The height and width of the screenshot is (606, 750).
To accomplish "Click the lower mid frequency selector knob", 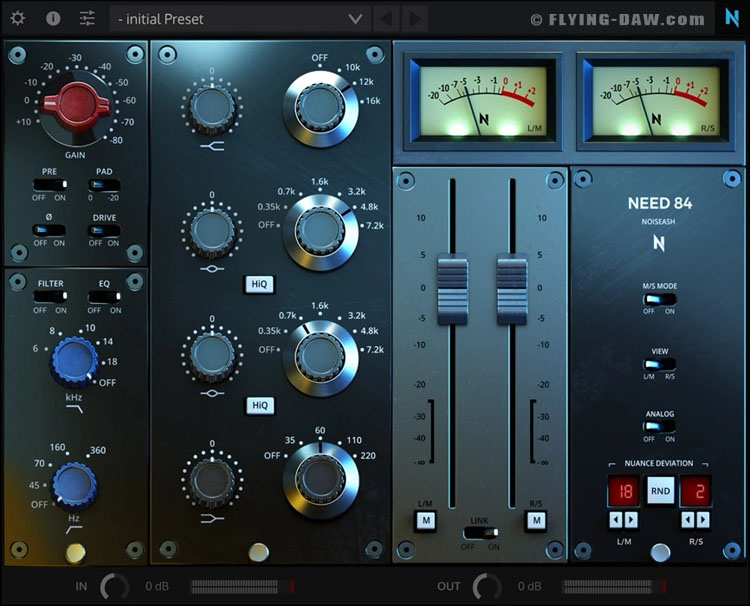I will click(x=320, y=358).
